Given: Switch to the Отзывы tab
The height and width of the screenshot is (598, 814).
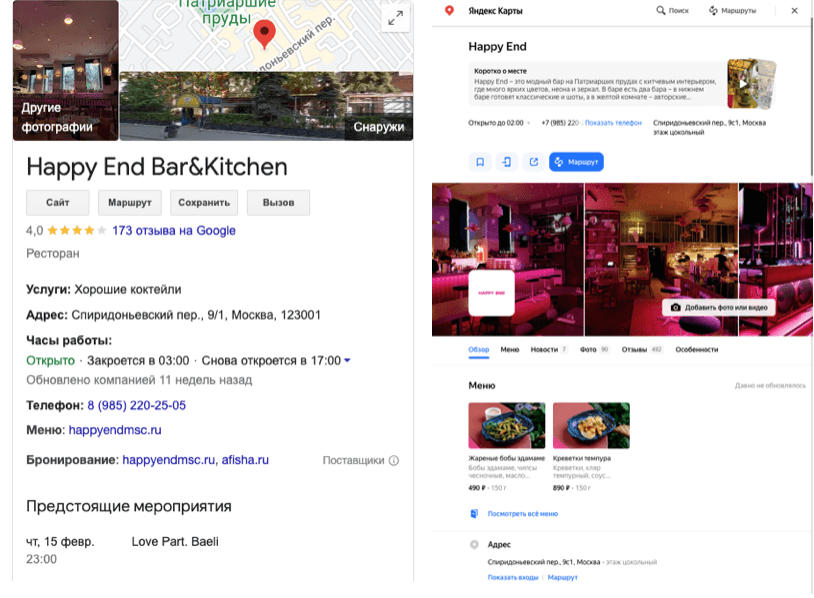Looking at the screenshot, I should pyautogui.click(x=642, y=350).
